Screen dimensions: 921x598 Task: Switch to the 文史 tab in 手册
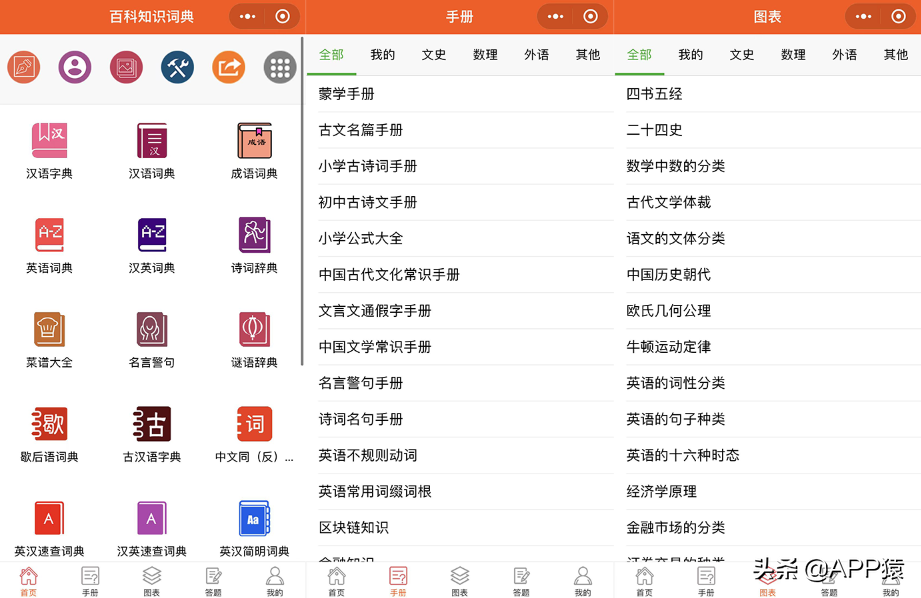pyautogui.click(x=434, y=55)
